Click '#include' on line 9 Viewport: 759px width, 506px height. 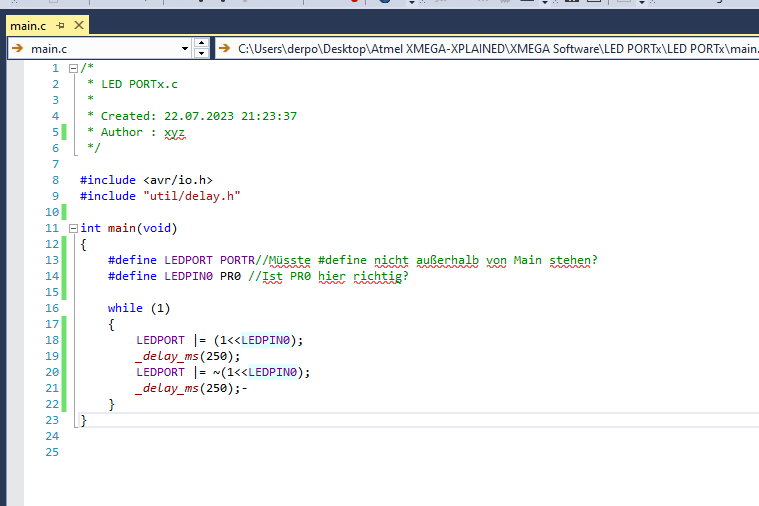[x=107, y=196]
